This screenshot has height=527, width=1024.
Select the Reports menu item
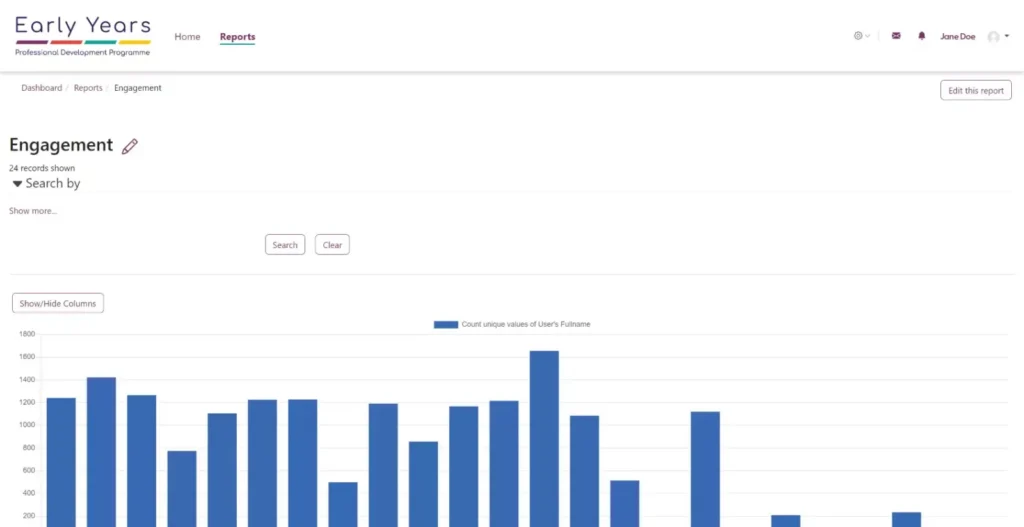click(x=237, y=37)
